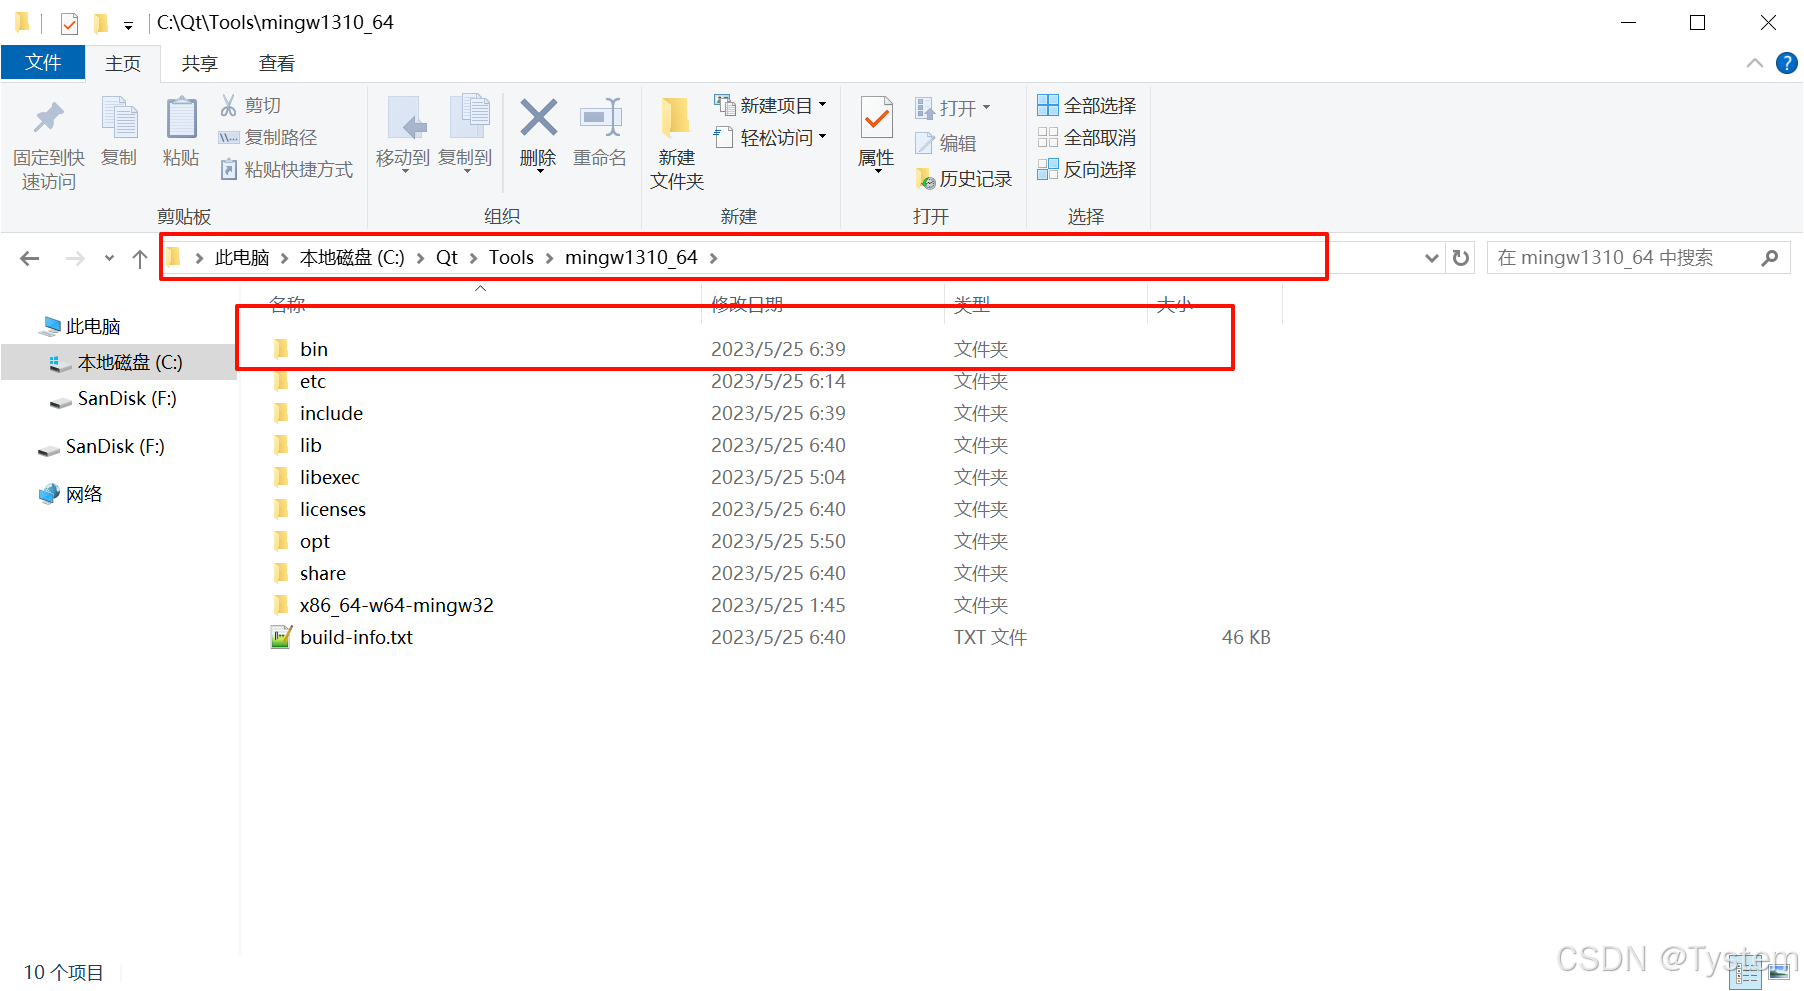The width and height of the screenshot is (1804, 991).
Task: Collapse the ribbon with the chevron
Action: [x=1755, y=63]
